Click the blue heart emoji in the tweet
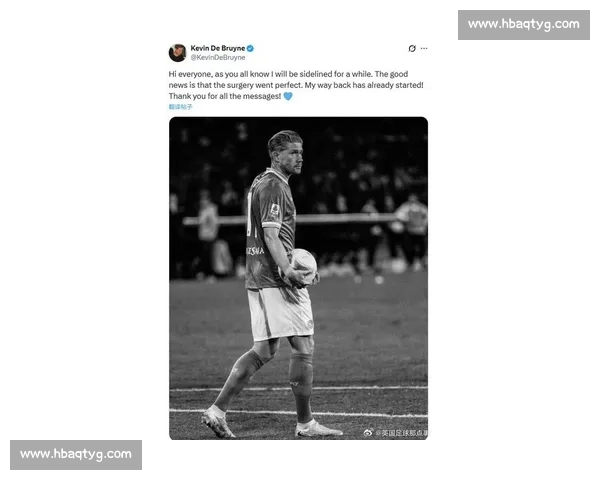Screen dimensions: 600x480 click(x=288, y=97)
